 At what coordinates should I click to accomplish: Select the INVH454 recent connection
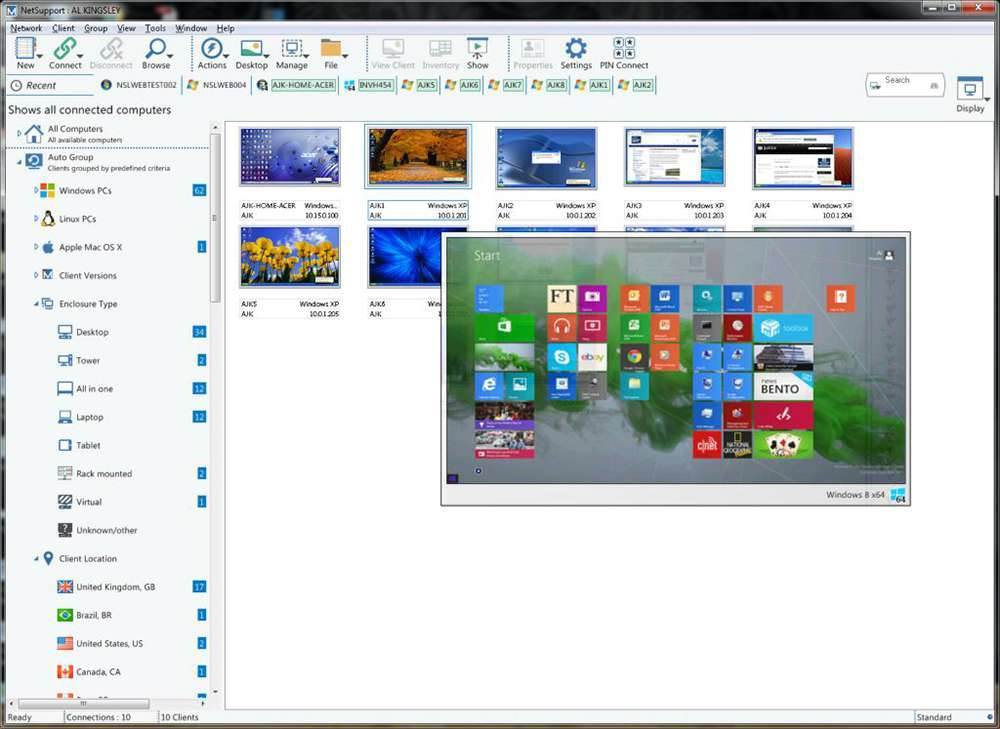pos(369,85)
